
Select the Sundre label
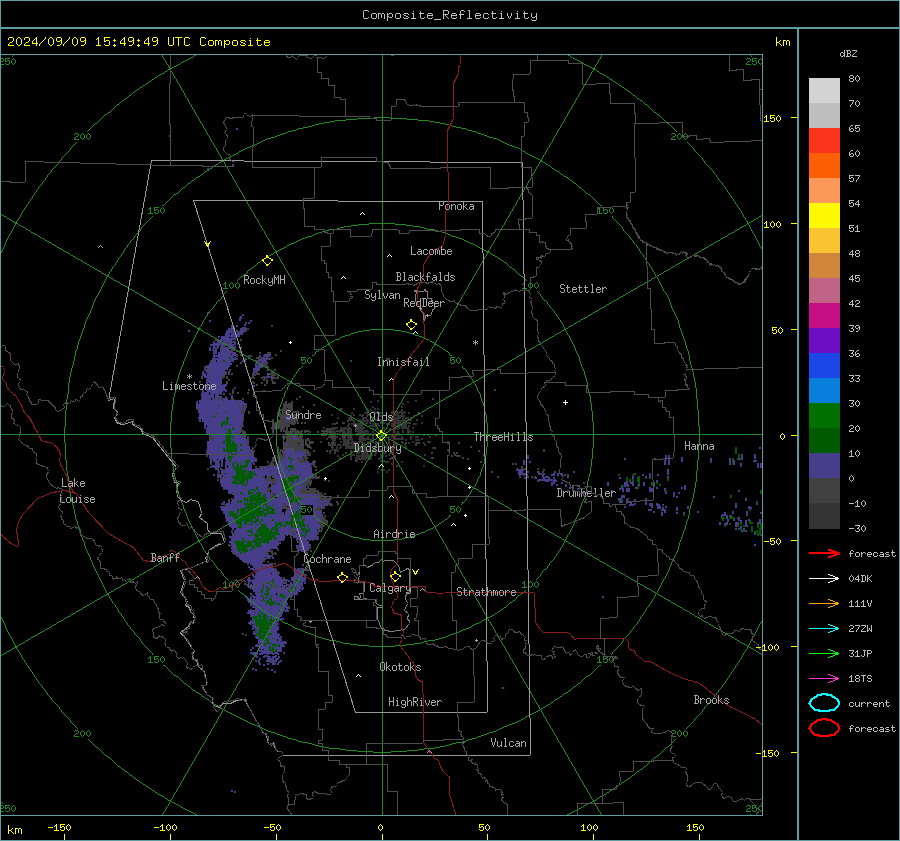(x=303, y=414)
